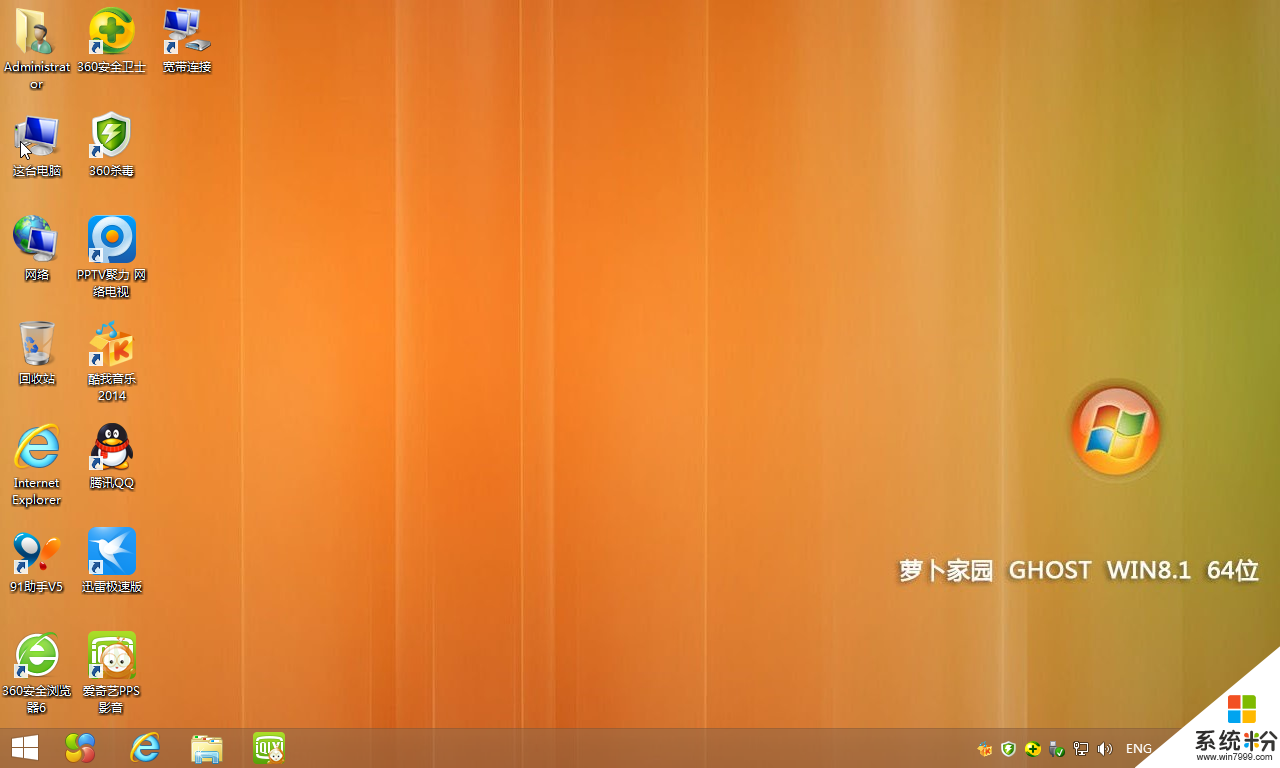
Task: Select the 360安全浏览器6 shortcut
Action: (x=36, y=657)
